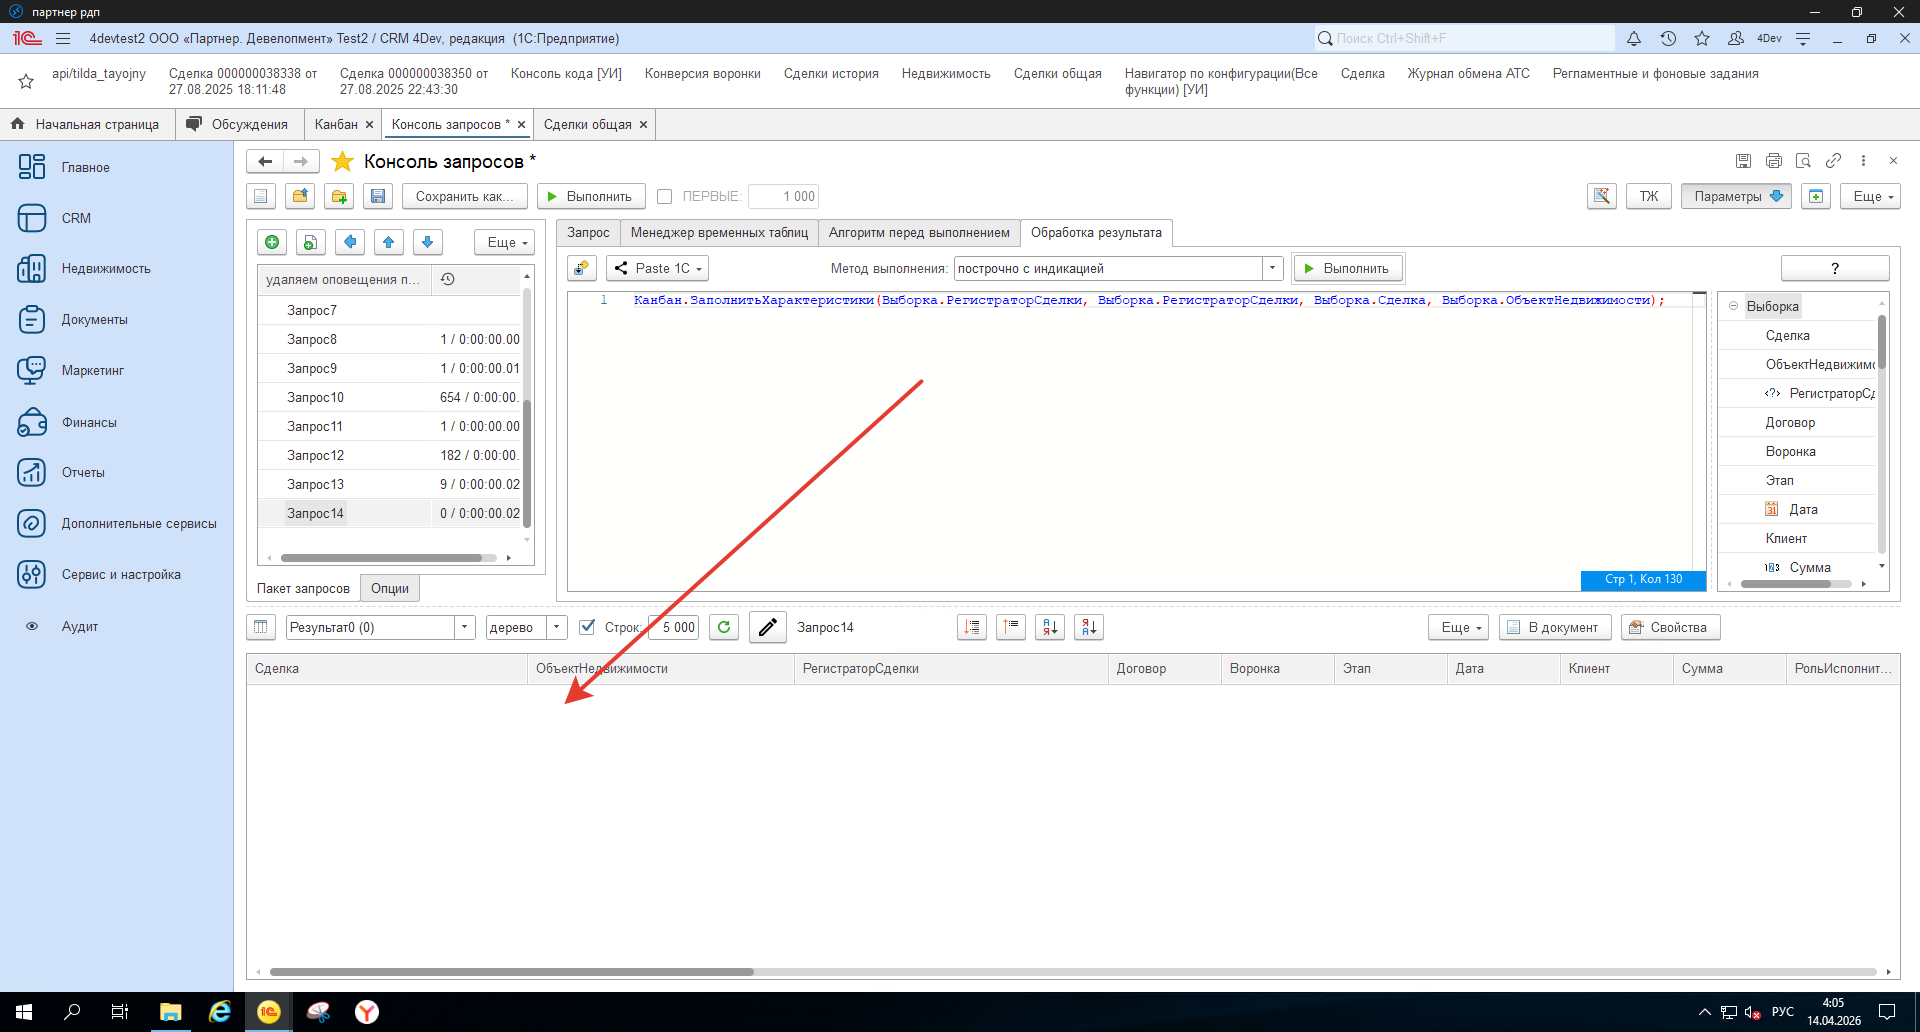Move query up with blue up arrow
The image size is (1920, 1032).
[x=389, y=242]
